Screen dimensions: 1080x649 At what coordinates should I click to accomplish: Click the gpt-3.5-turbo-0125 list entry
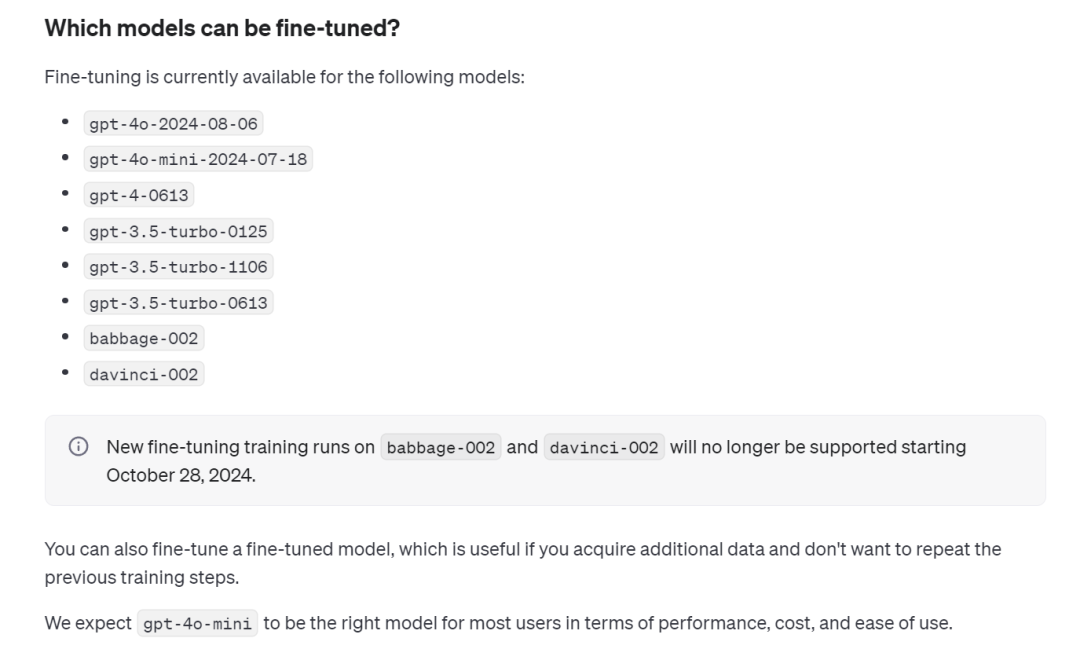click(x=178, y=231)
